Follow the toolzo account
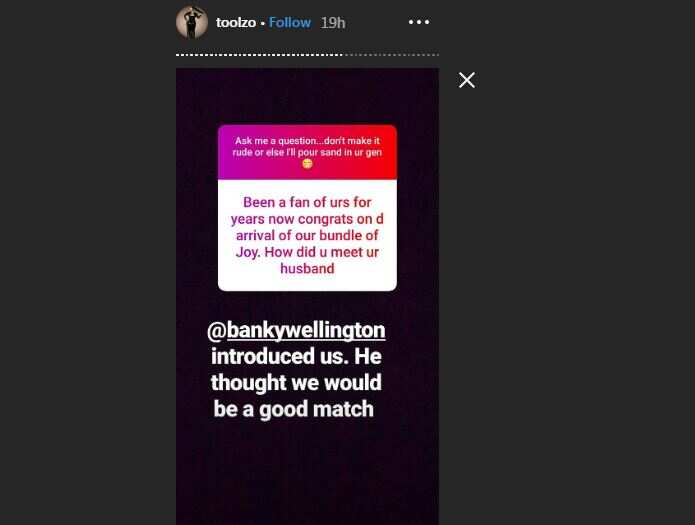Screen dimensions: 695x525 [290, 23]
